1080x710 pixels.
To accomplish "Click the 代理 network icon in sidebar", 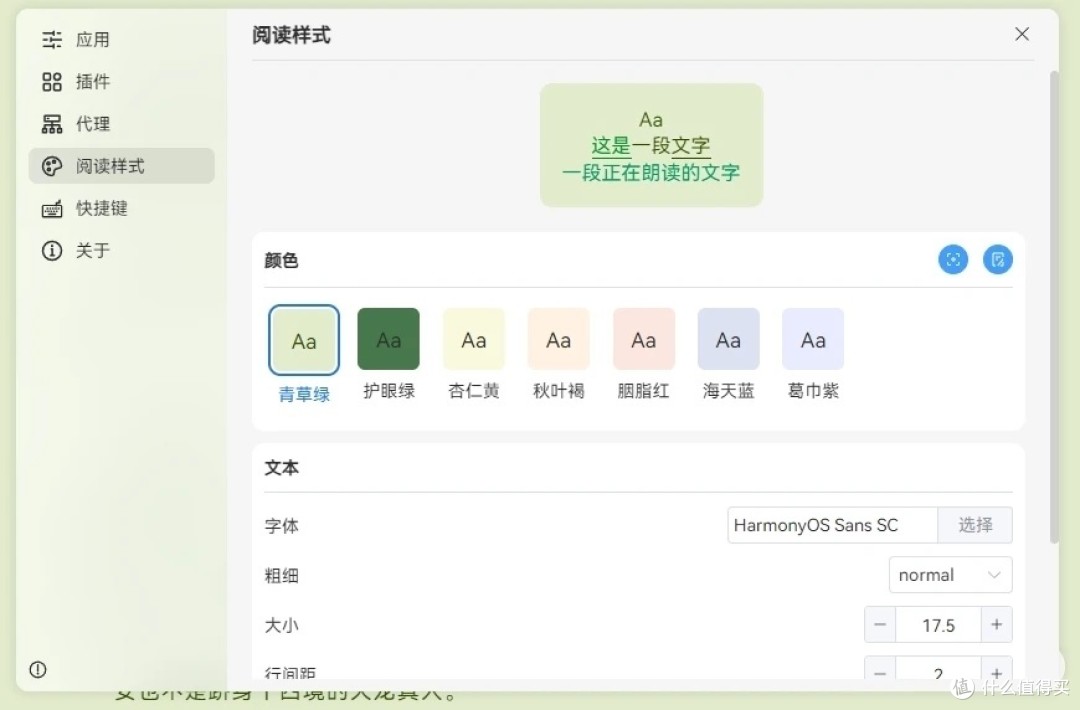I will [52, 124].
